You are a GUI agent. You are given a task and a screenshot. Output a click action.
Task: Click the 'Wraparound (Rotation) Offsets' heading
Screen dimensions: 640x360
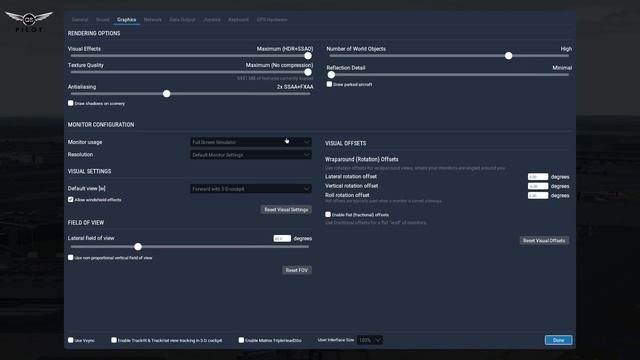[362, 159]
